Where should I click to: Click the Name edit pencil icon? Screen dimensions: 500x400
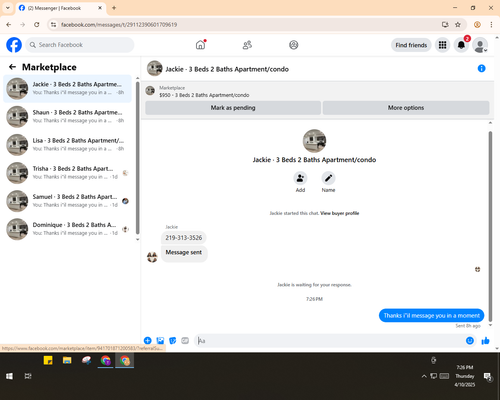[328, 178]
